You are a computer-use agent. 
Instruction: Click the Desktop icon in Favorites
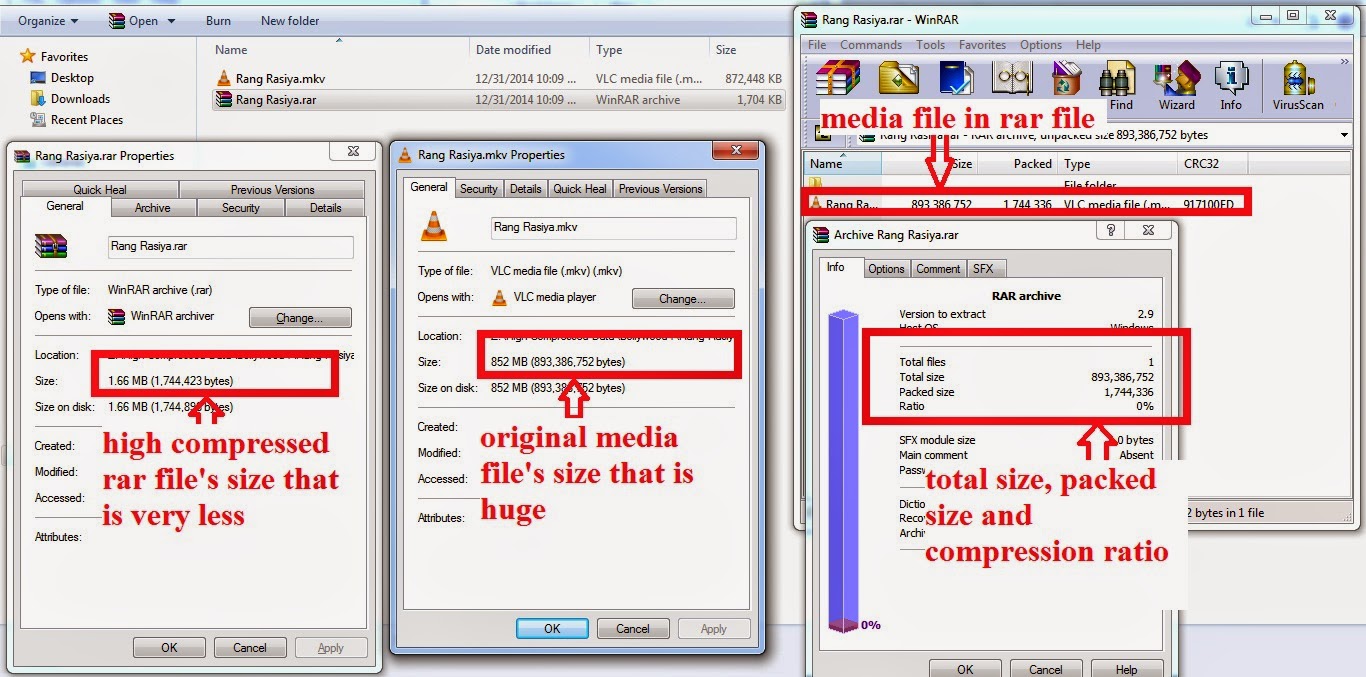click(x=38, y=78)
